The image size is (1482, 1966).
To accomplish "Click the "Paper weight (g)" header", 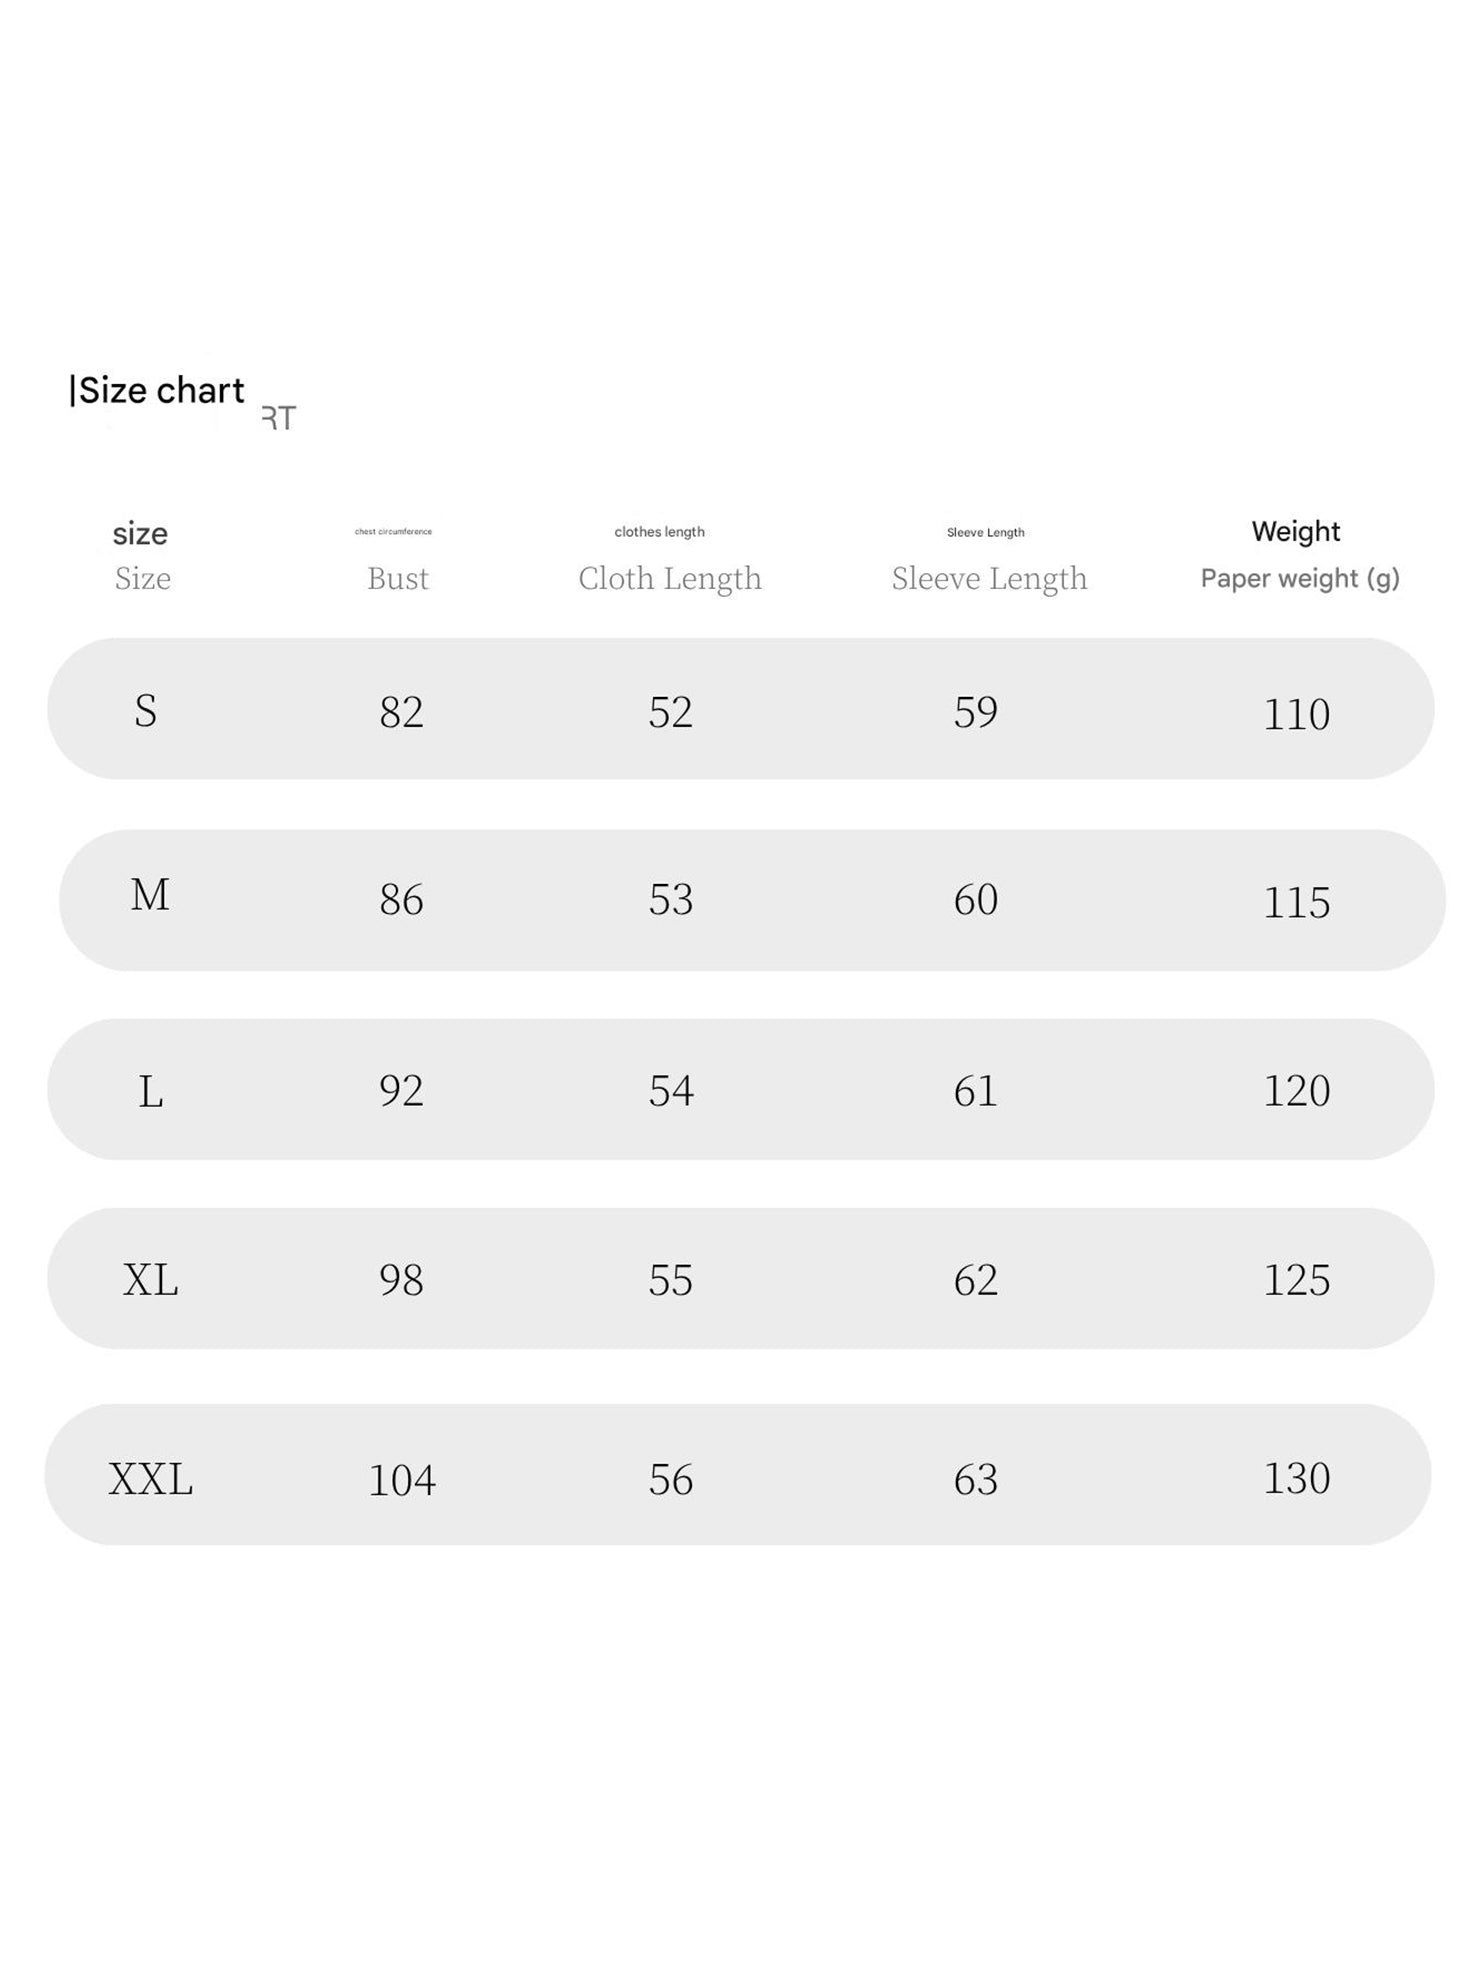I will [x=1299, y=578].
